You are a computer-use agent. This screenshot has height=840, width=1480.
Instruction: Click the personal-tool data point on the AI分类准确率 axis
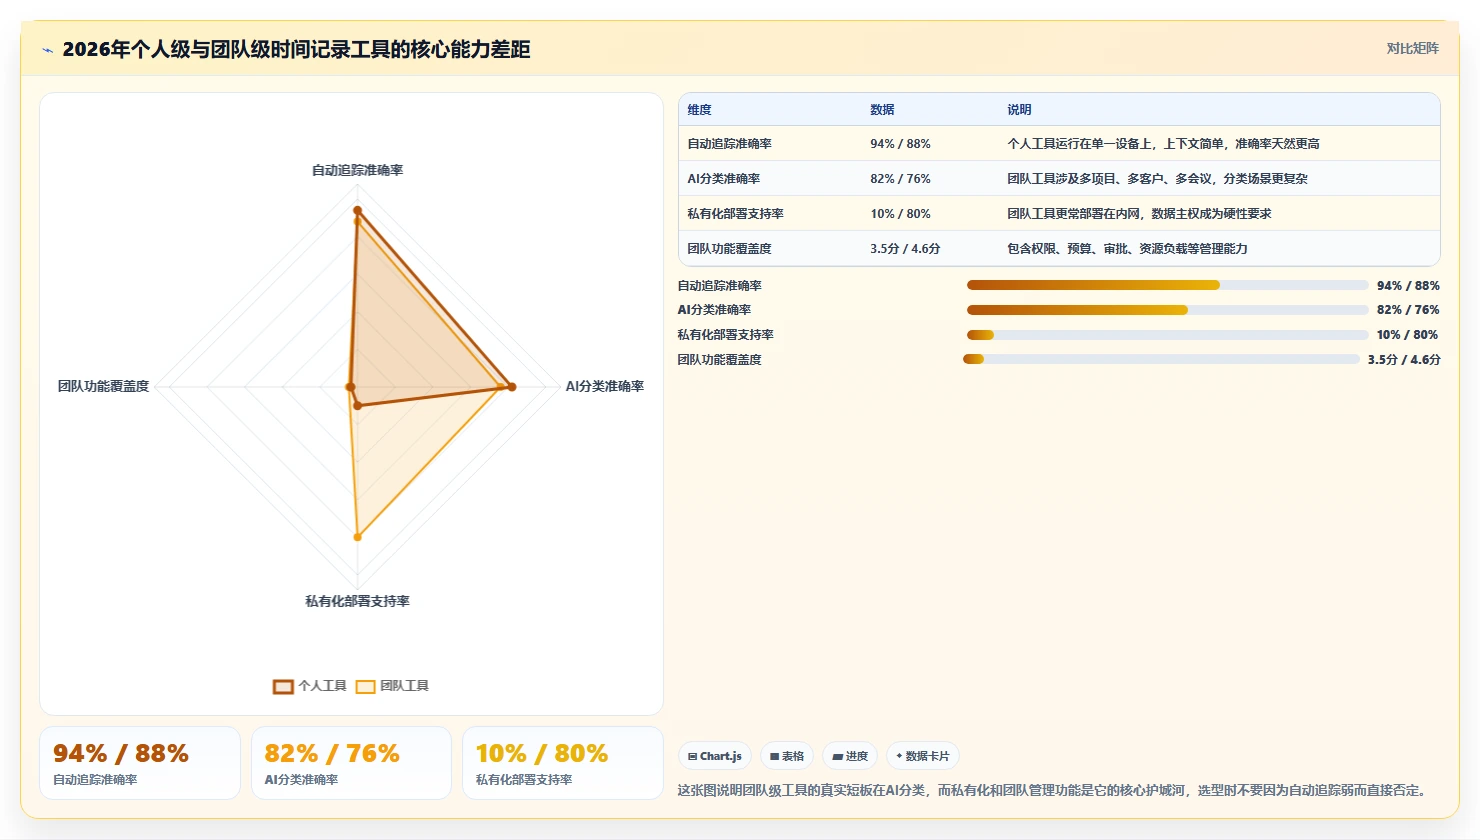[x=511, y=386]
